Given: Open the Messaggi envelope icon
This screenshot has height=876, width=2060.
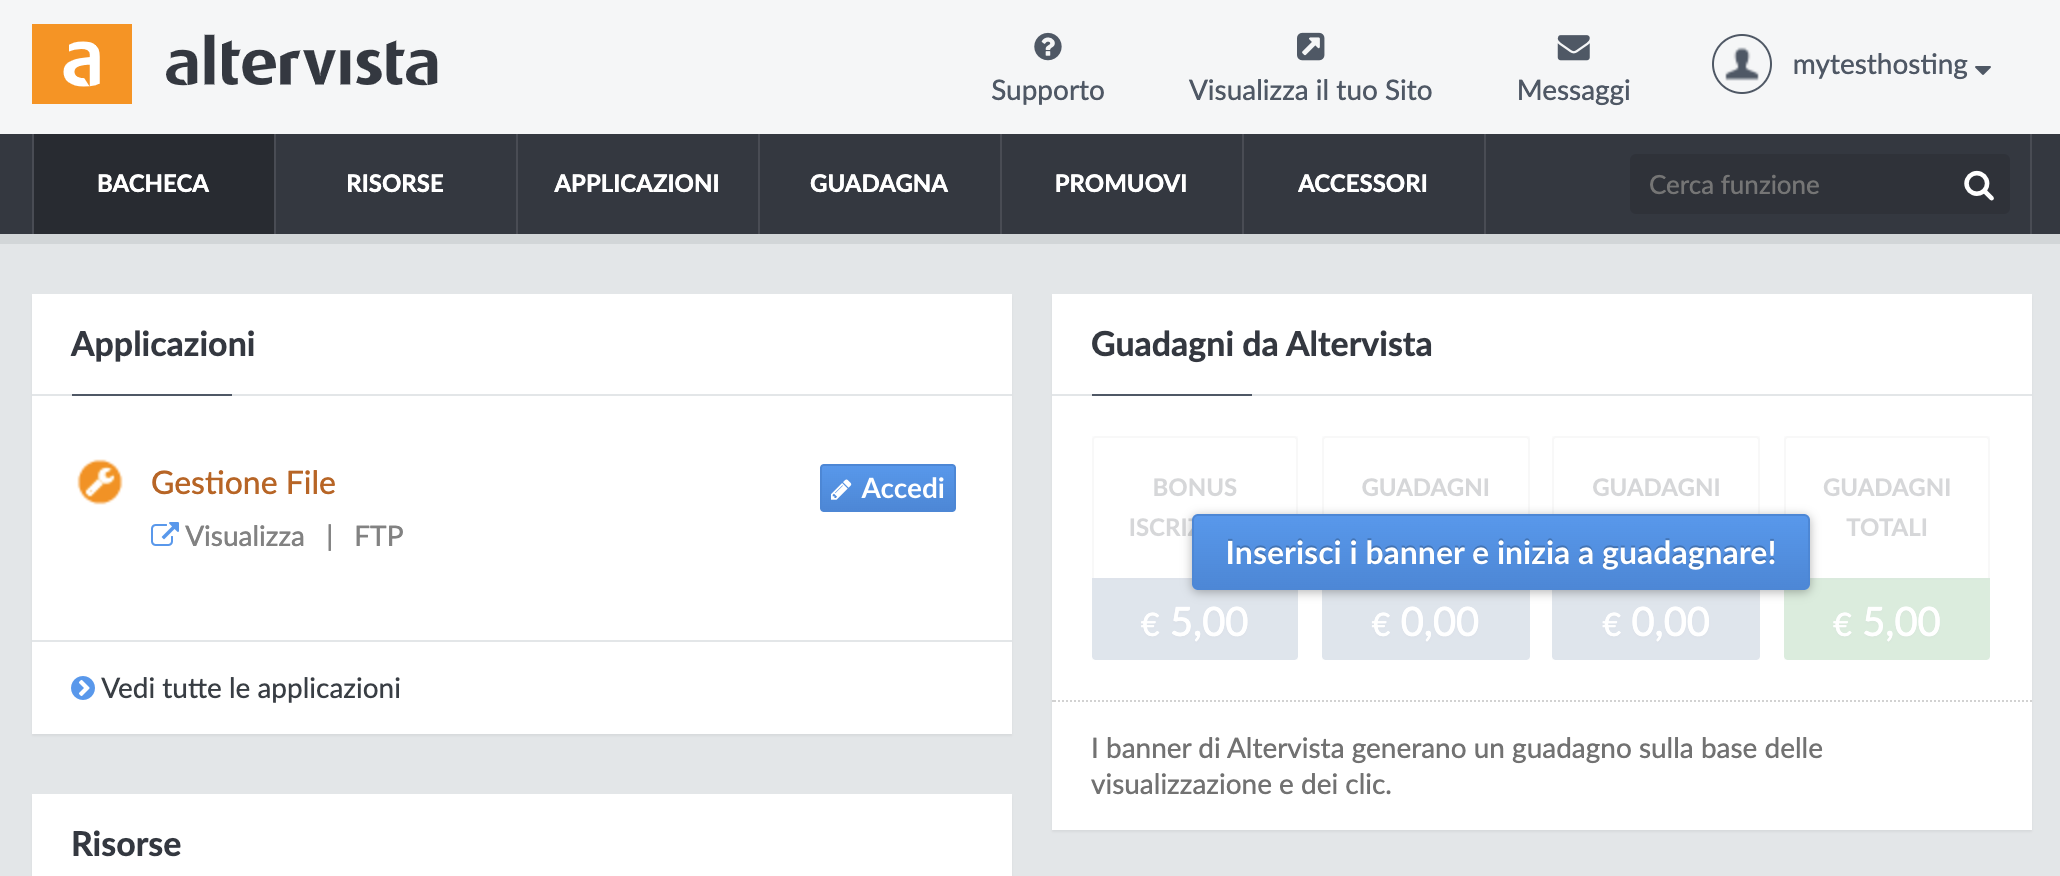Looking at the screenshot, I should [1573, 47].
